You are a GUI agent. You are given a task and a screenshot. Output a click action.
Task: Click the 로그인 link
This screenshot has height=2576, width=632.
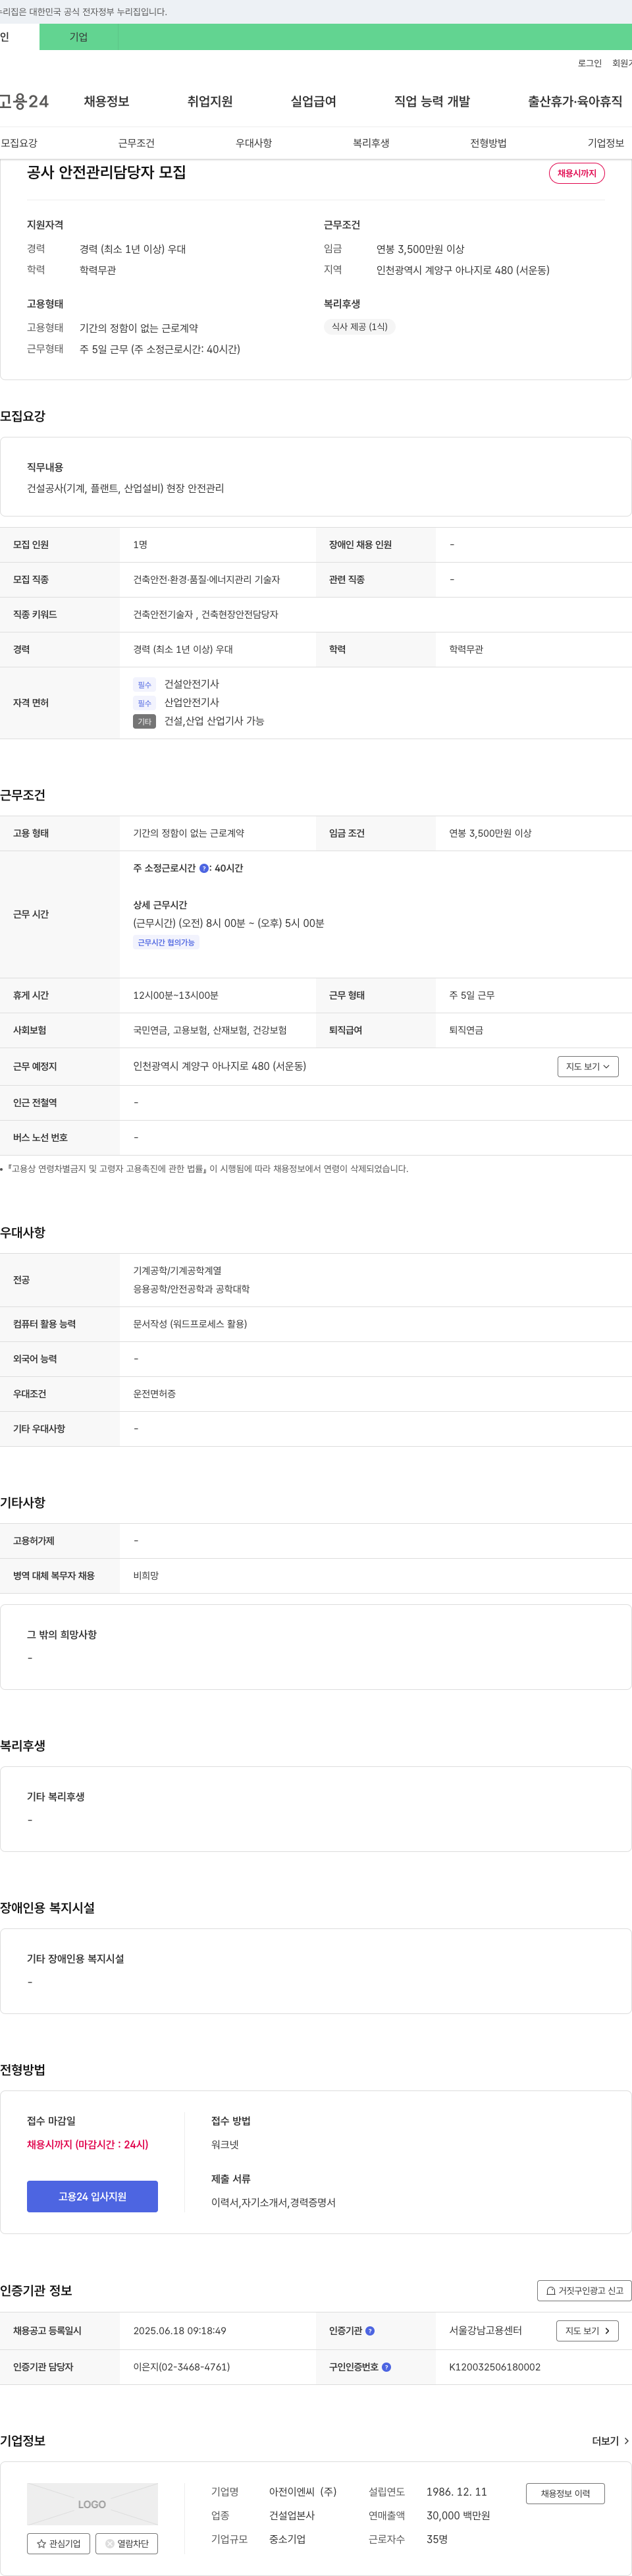point(590,63)
